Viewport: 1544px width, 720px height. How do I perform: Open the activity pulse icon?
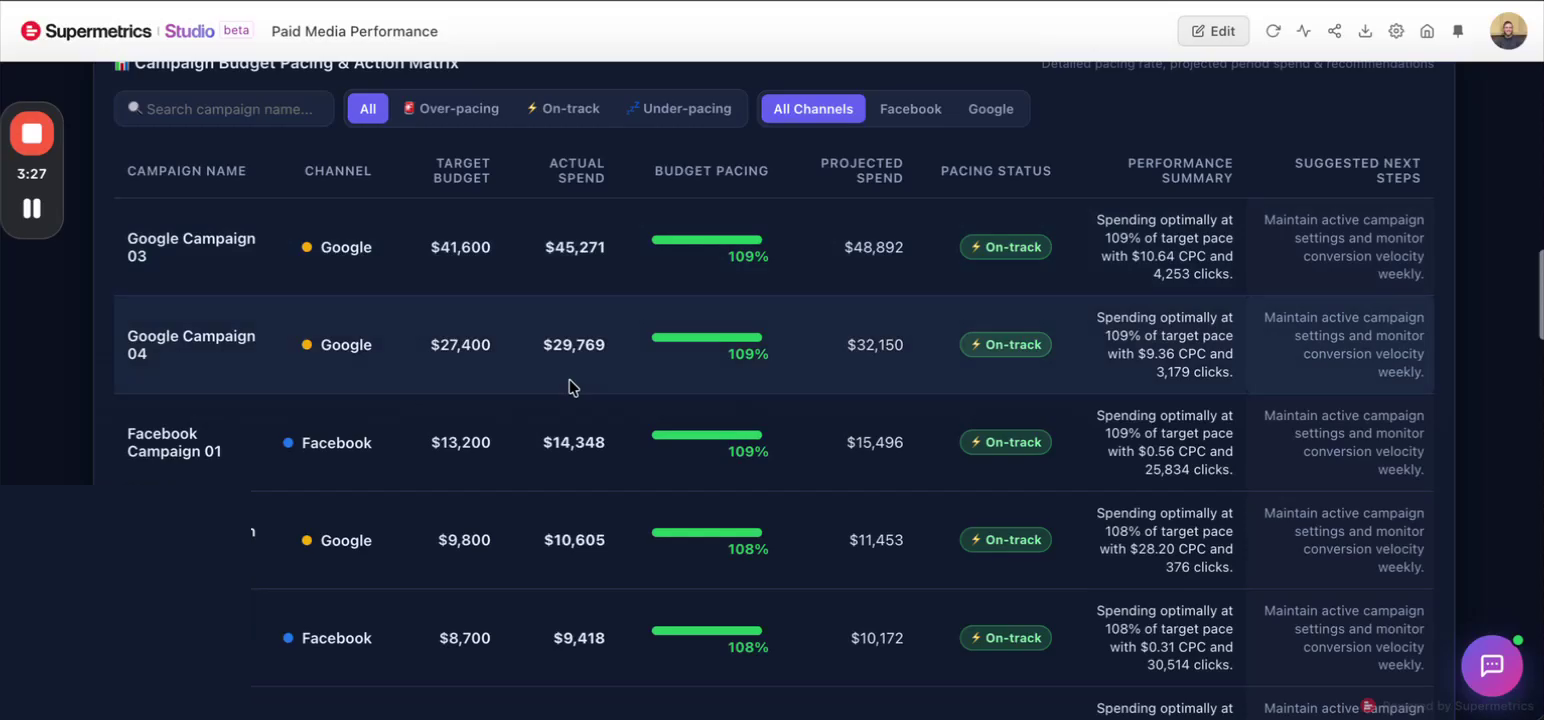click(x=1303, y=31)
